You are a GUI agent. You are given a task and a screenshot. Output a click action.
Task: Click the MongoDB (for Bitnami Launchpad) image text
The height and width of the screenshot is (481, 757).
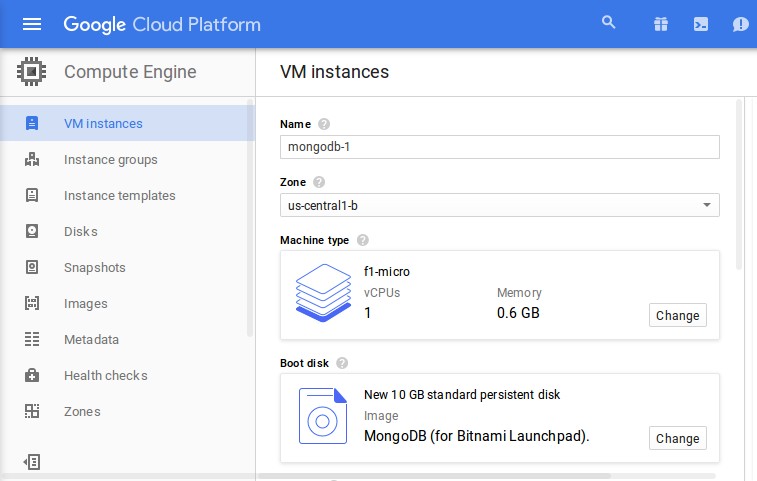tap(477, 436)
